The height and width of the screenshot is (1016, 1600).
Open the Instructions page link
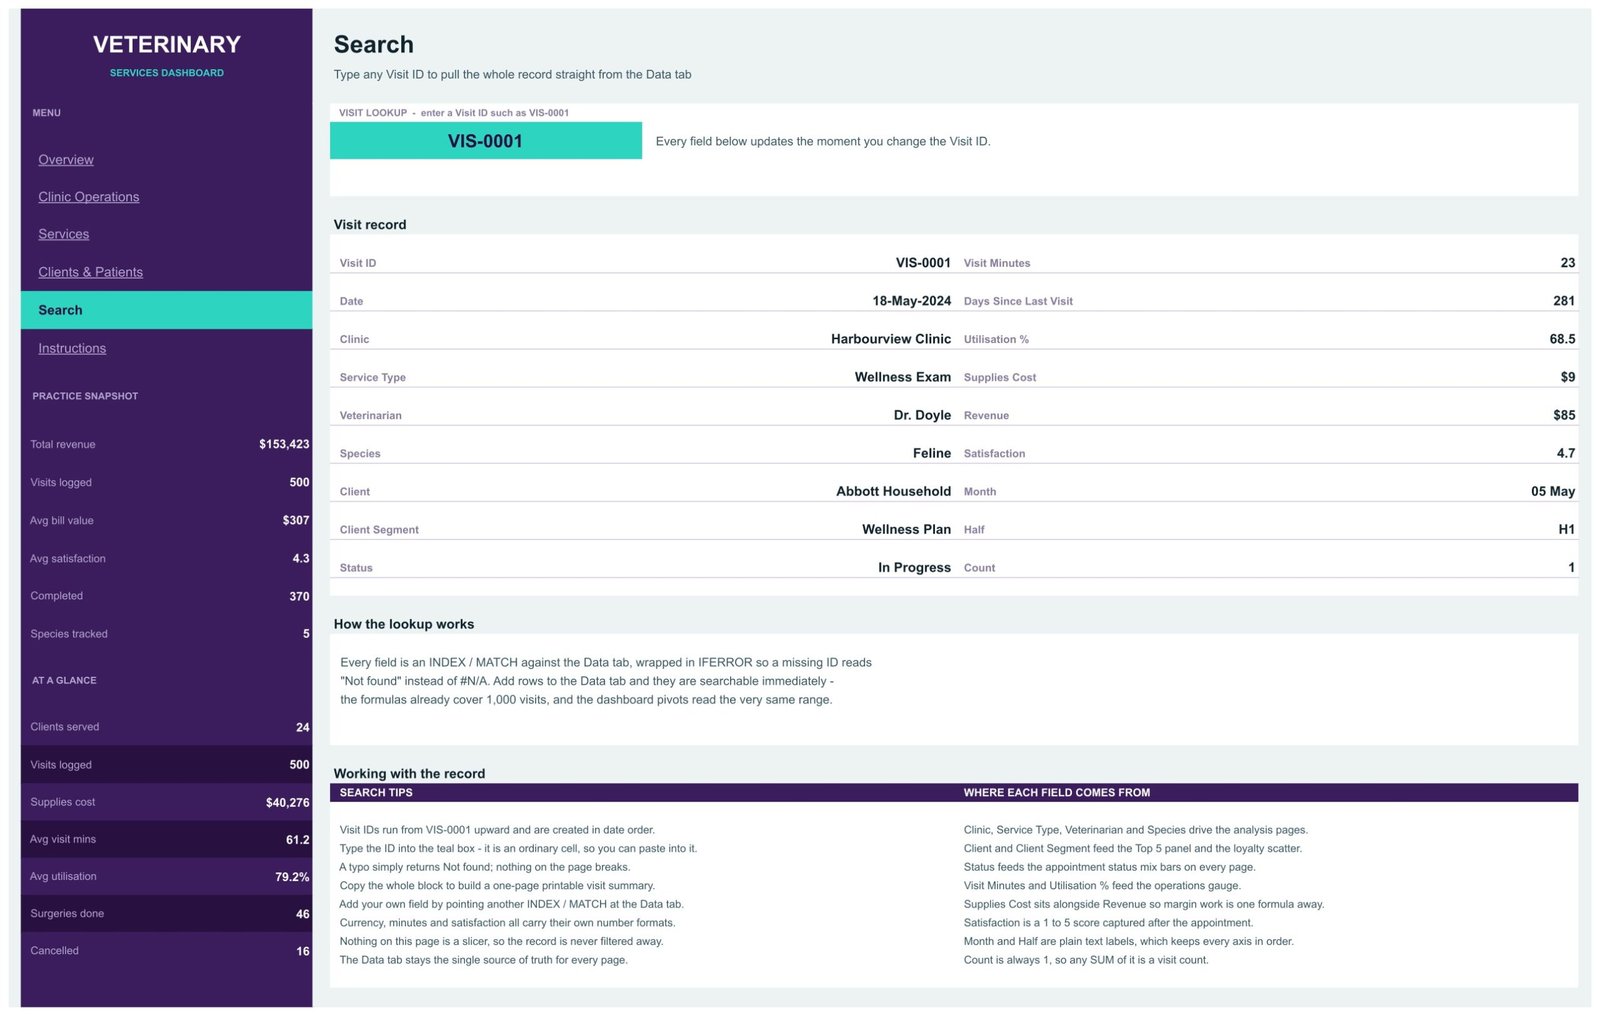tap(72, 348)
